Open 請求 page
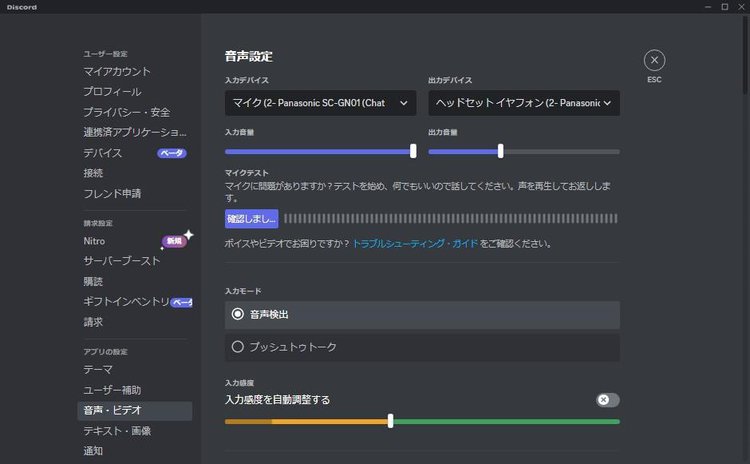Viewport: 750px width, 464px height. point(93,322)
